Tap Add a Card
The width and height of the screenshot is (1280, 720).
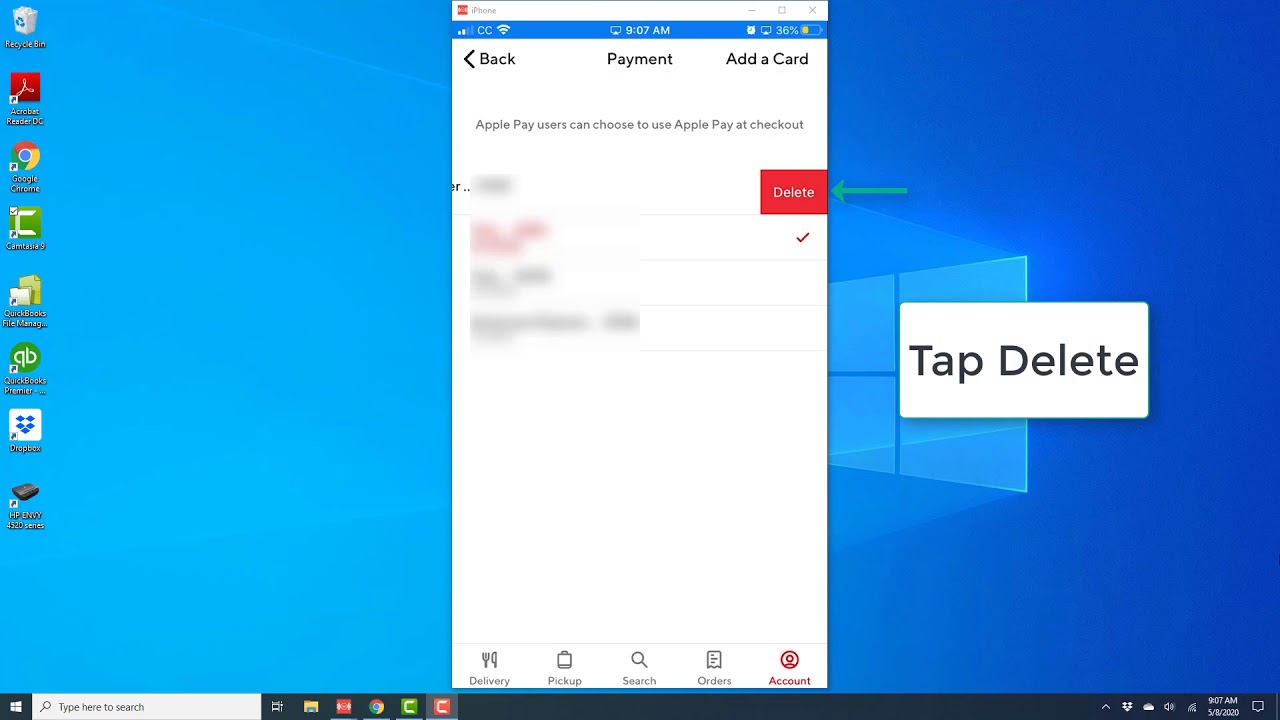(x=767, y=59)
